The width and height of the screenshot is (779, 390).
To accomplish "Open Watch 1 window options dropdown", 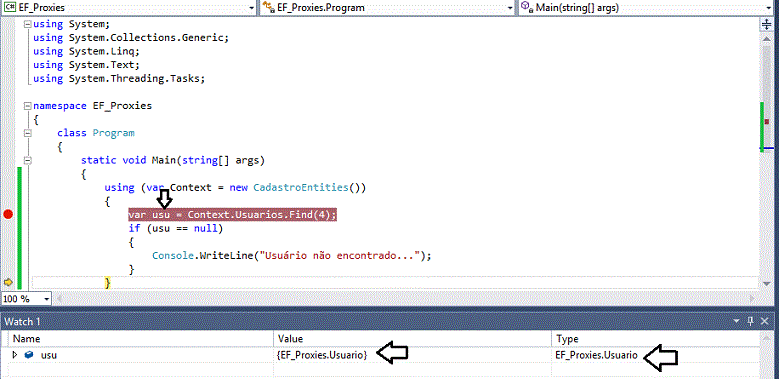I will (x=736, y=321).
